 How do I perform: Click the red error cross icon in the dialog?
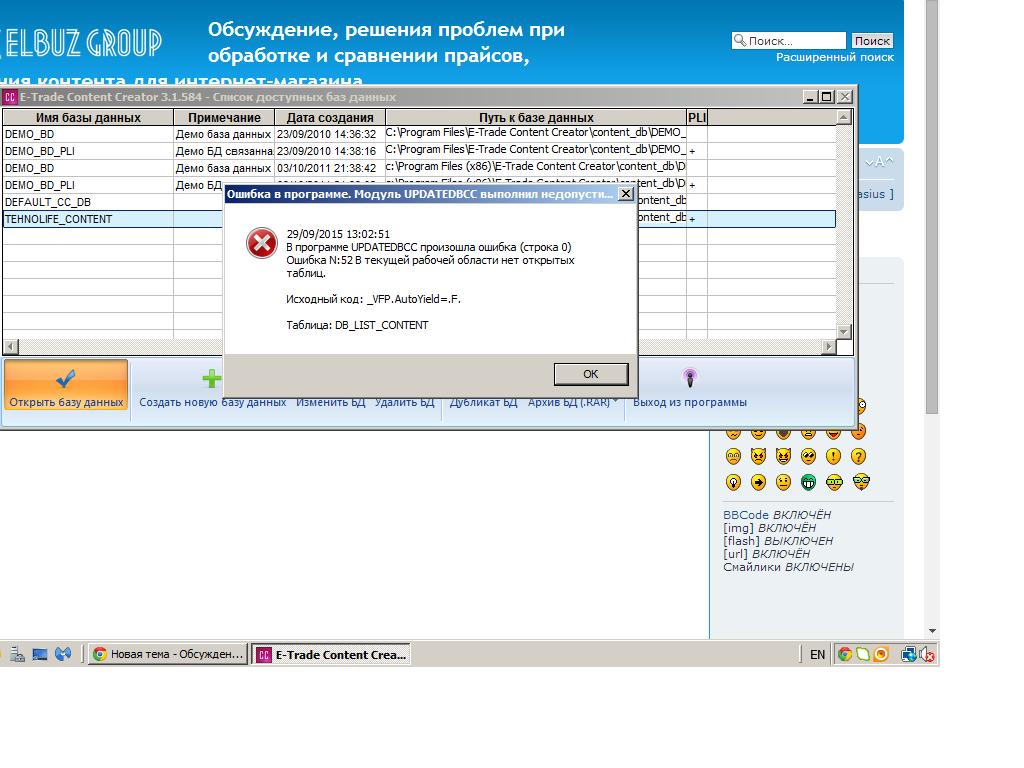pyautogui.click(x=261, y=244)
